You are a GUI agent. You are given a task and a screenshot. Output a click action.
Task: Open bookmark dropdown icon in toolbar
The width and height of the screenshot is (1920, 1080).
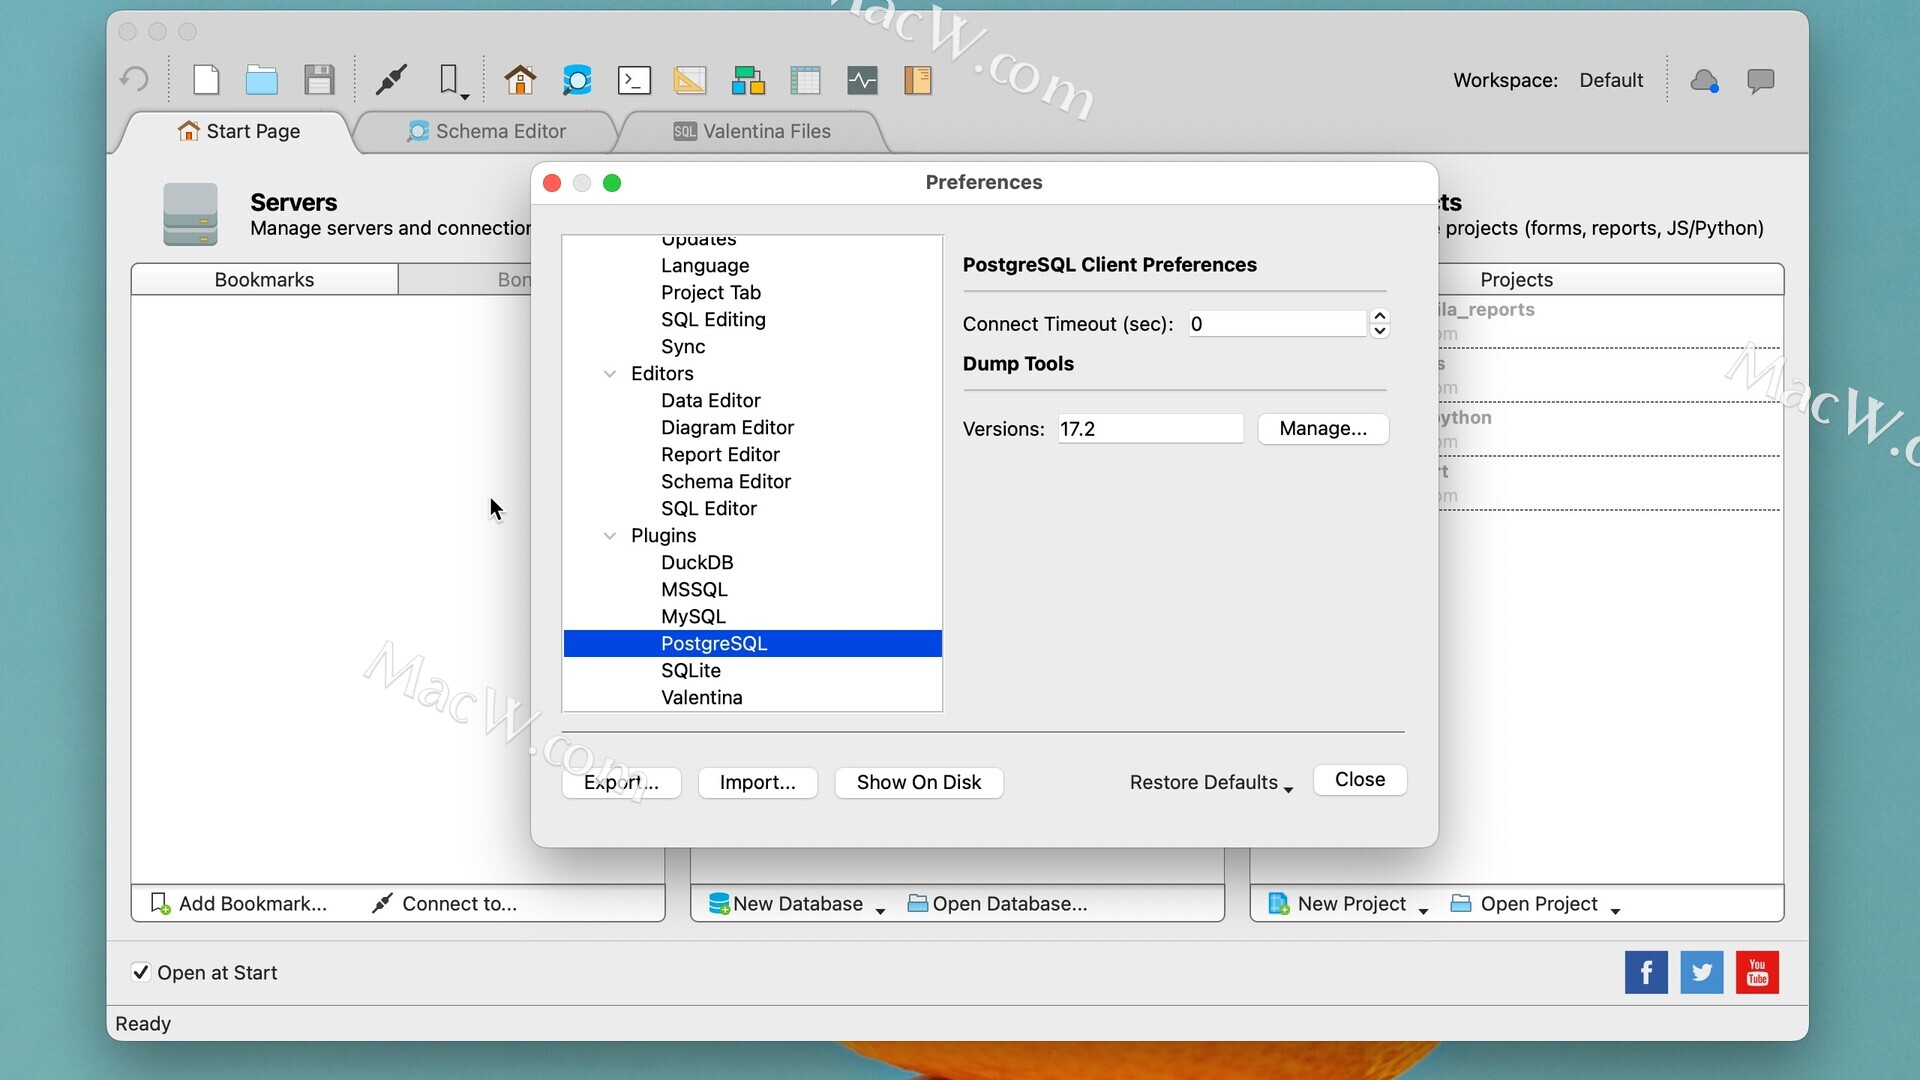452,81
